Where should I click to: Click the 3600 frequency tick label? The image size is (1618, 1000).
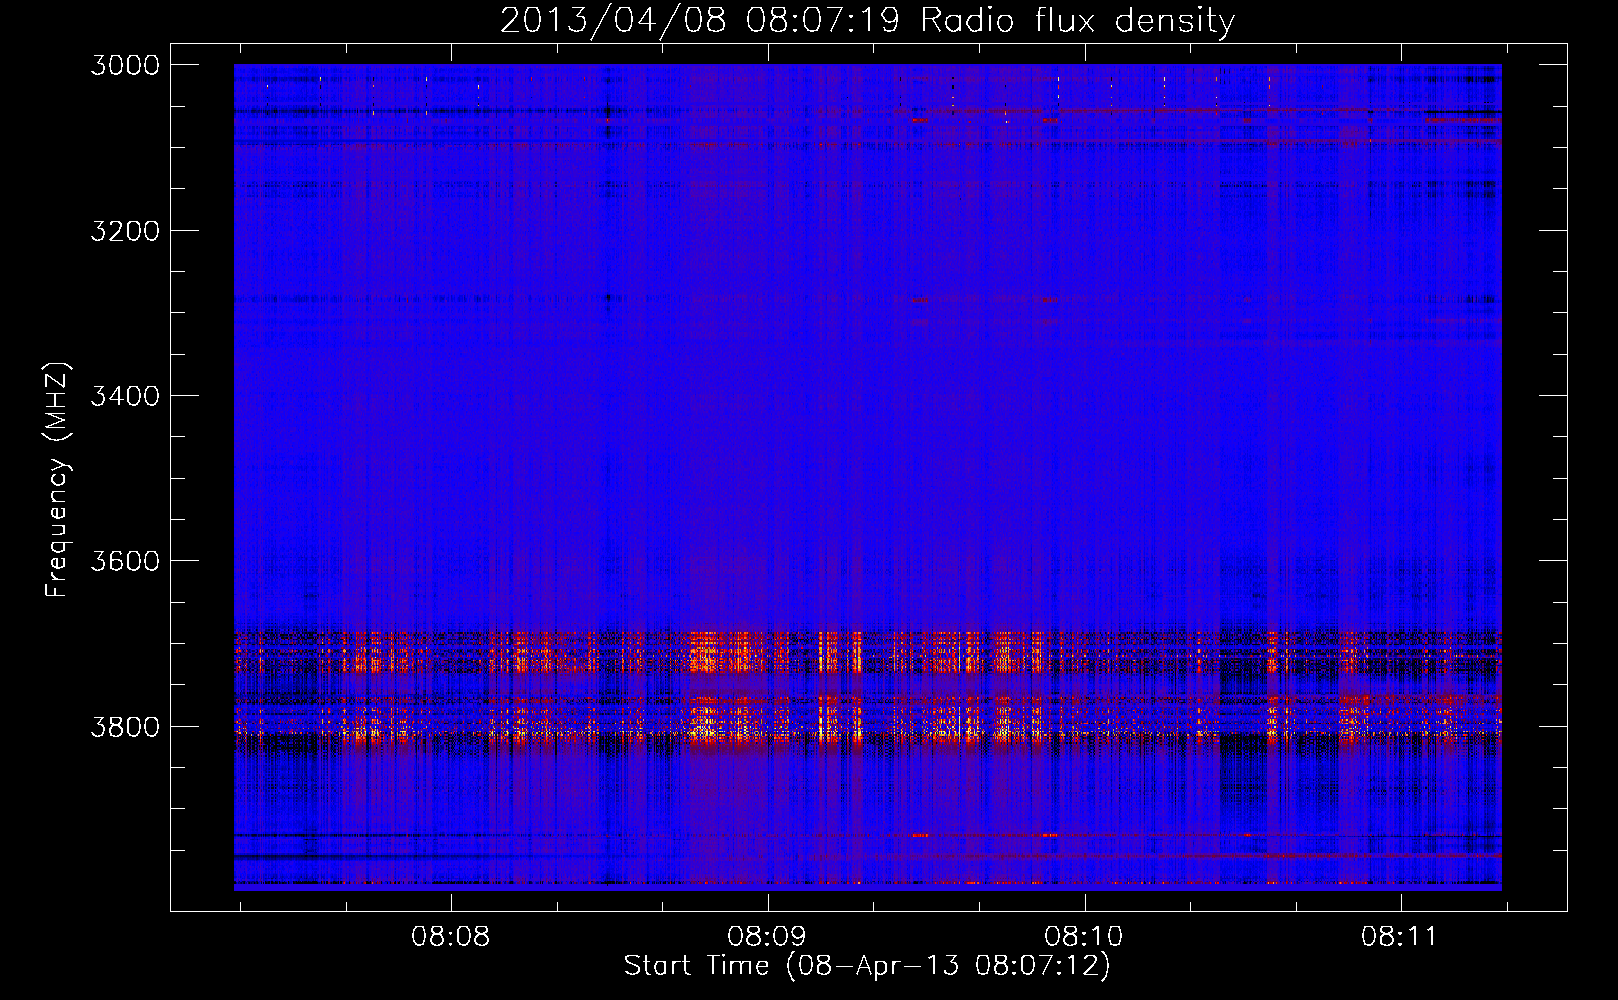tap(125, 560)
